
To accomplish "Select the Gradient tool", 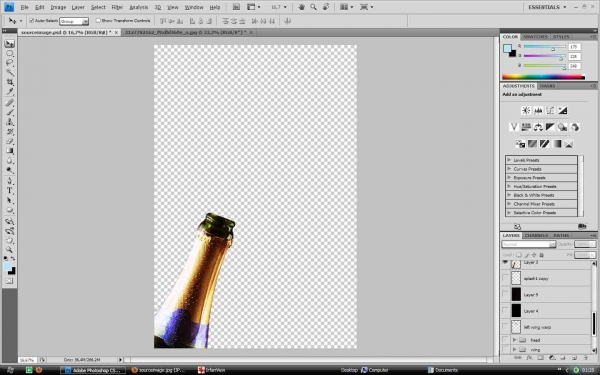I will [x=10, y=151].
